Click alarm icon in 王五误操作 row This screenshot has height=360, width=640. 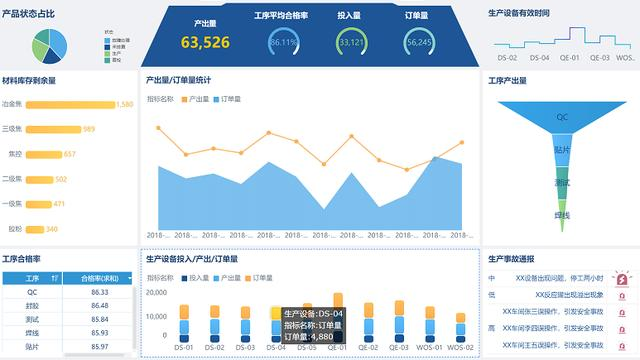pos(622,347)
